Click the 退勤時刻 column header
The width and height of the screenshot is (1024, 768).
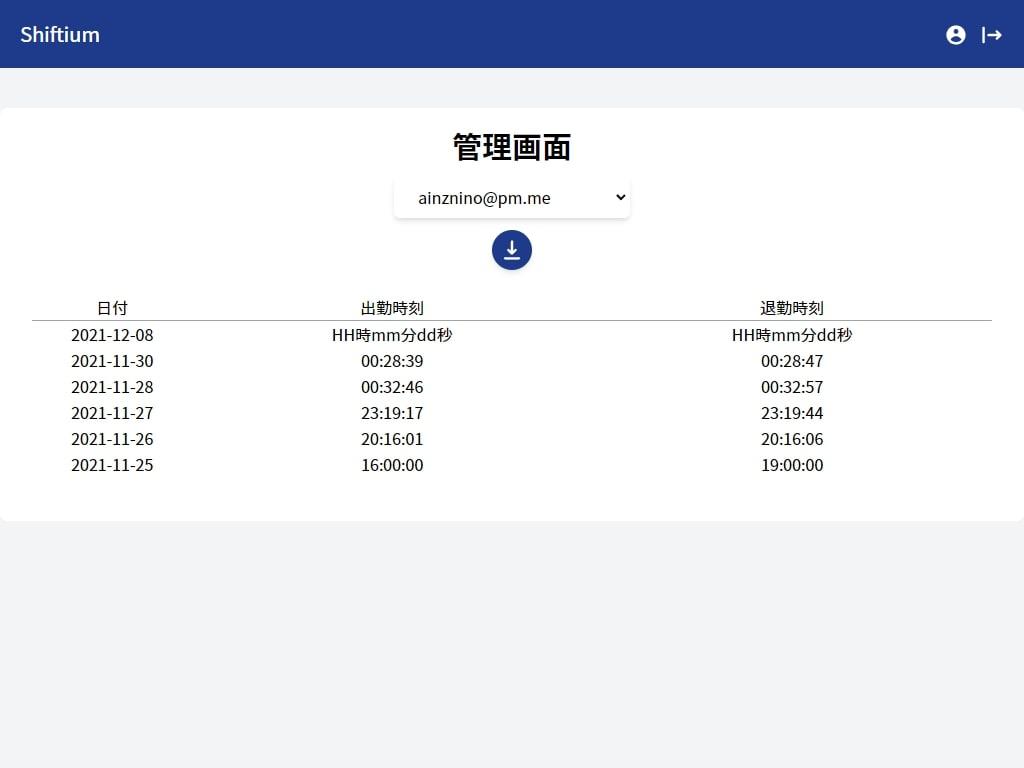[792, 308]
